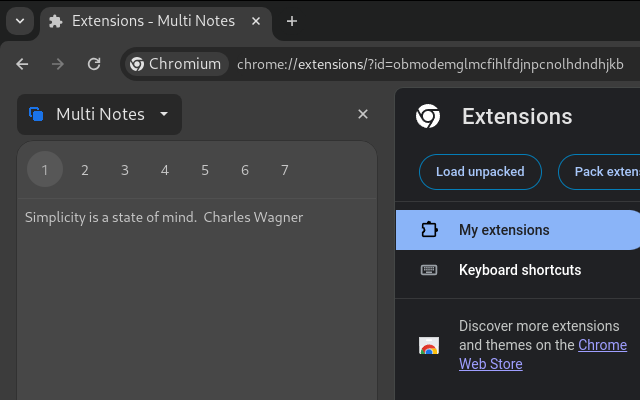
Task: Open the Multi Notes side panel dropdown
Action: (100, 114)
